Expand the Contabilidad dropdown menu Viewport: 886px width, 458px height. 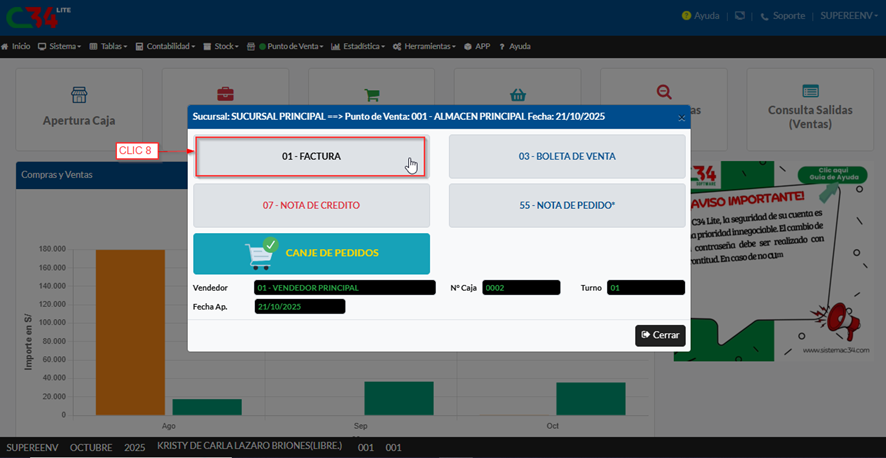(x=171, y=47)
